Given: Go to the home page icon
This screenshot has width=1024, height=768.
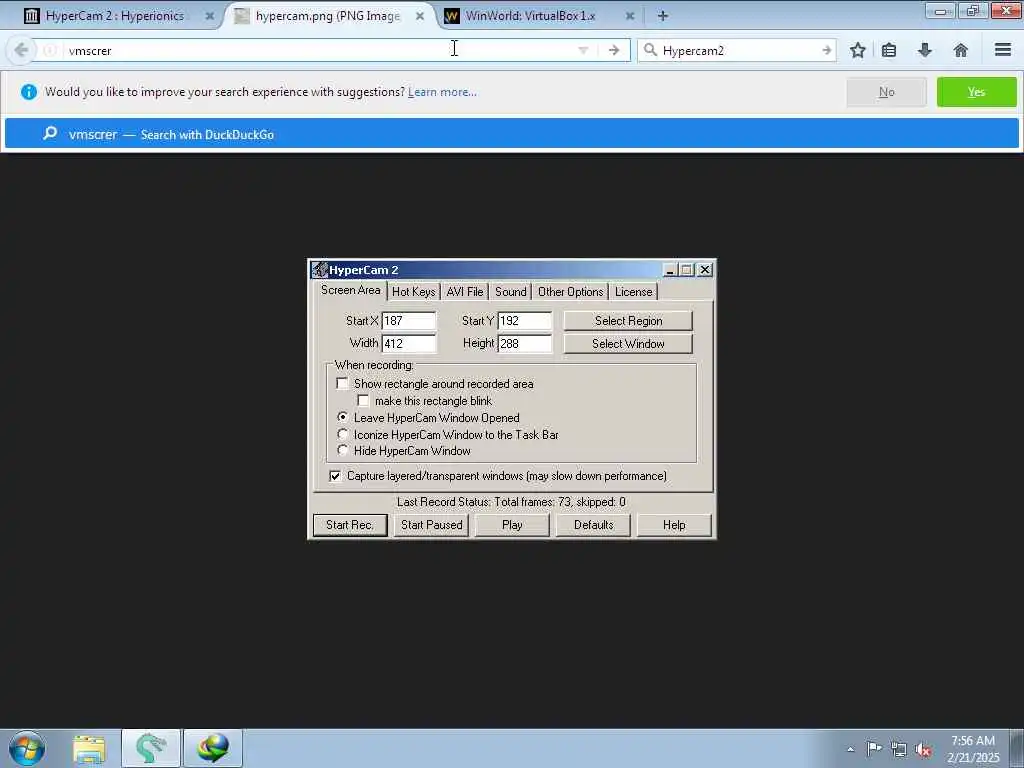Looking at the screenshot, I should click(961, 50).
